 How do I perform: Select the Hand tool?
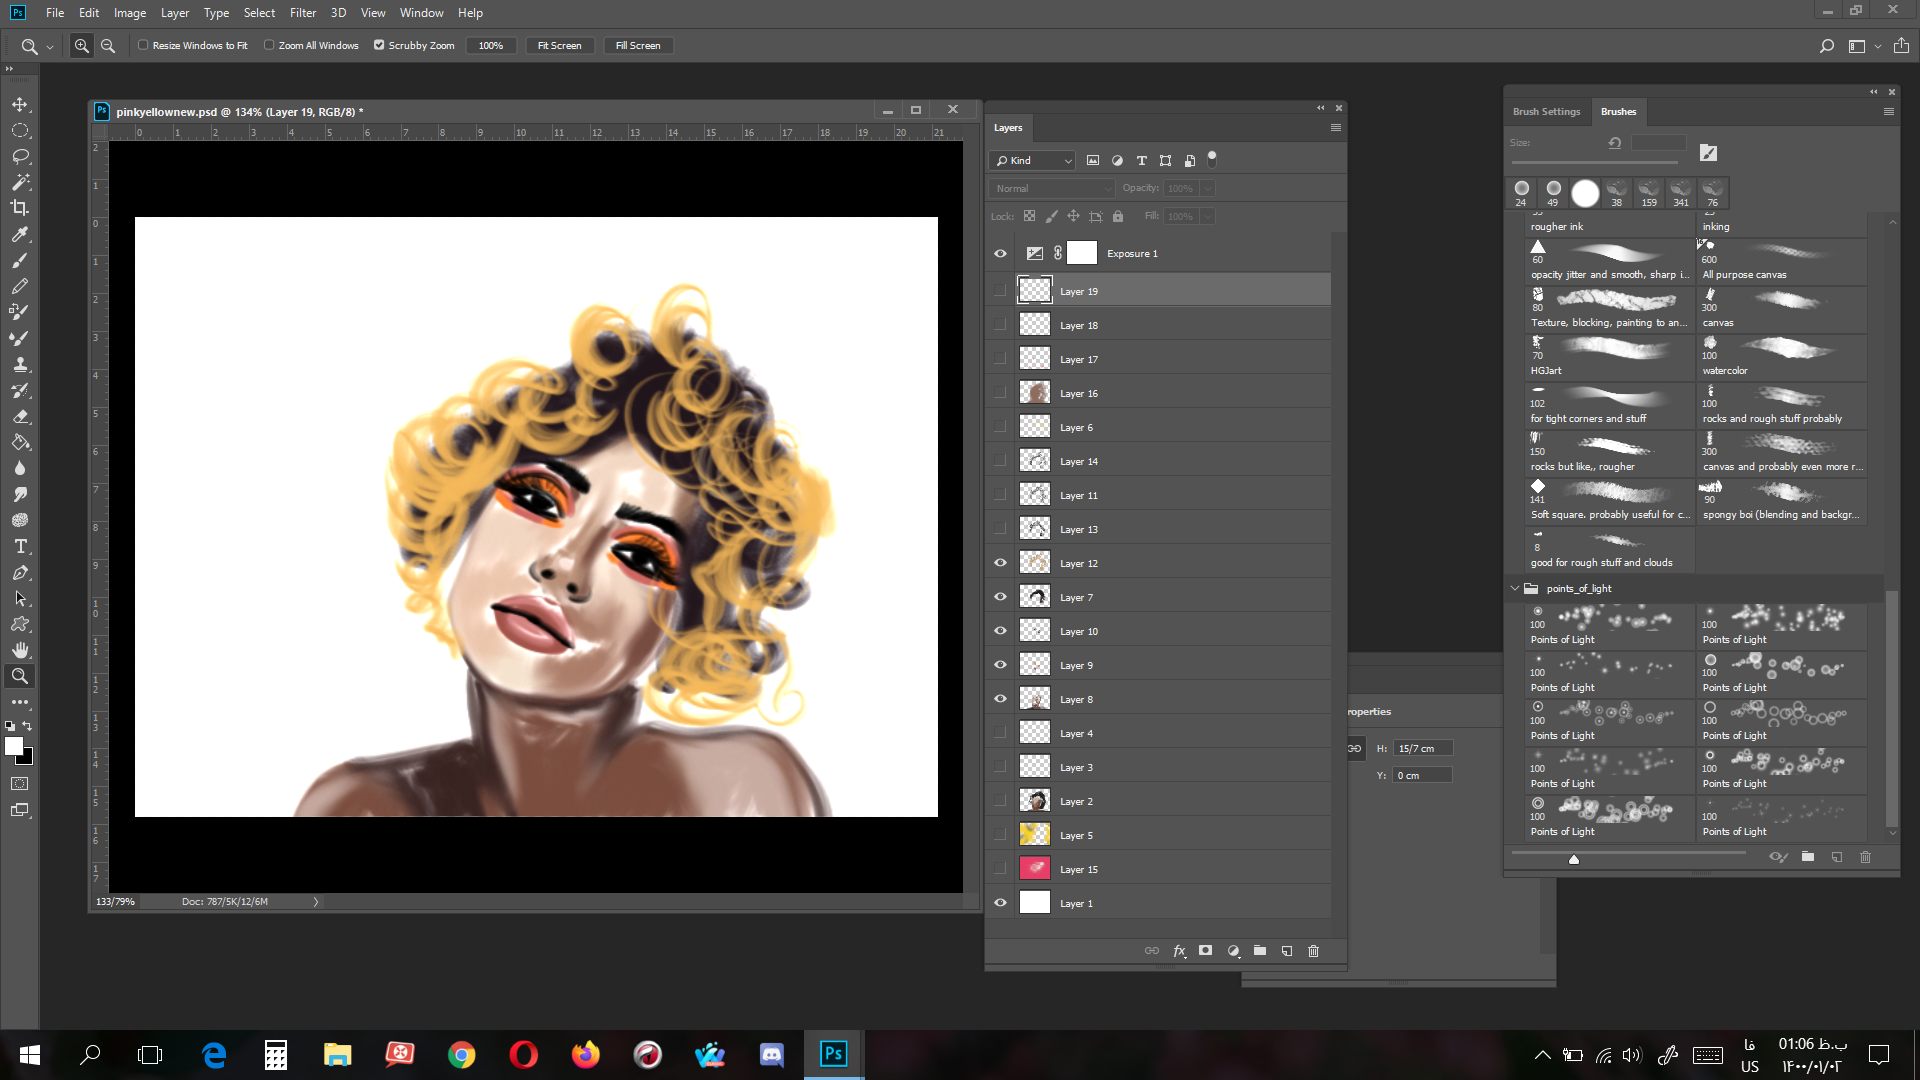click(20, 650)
